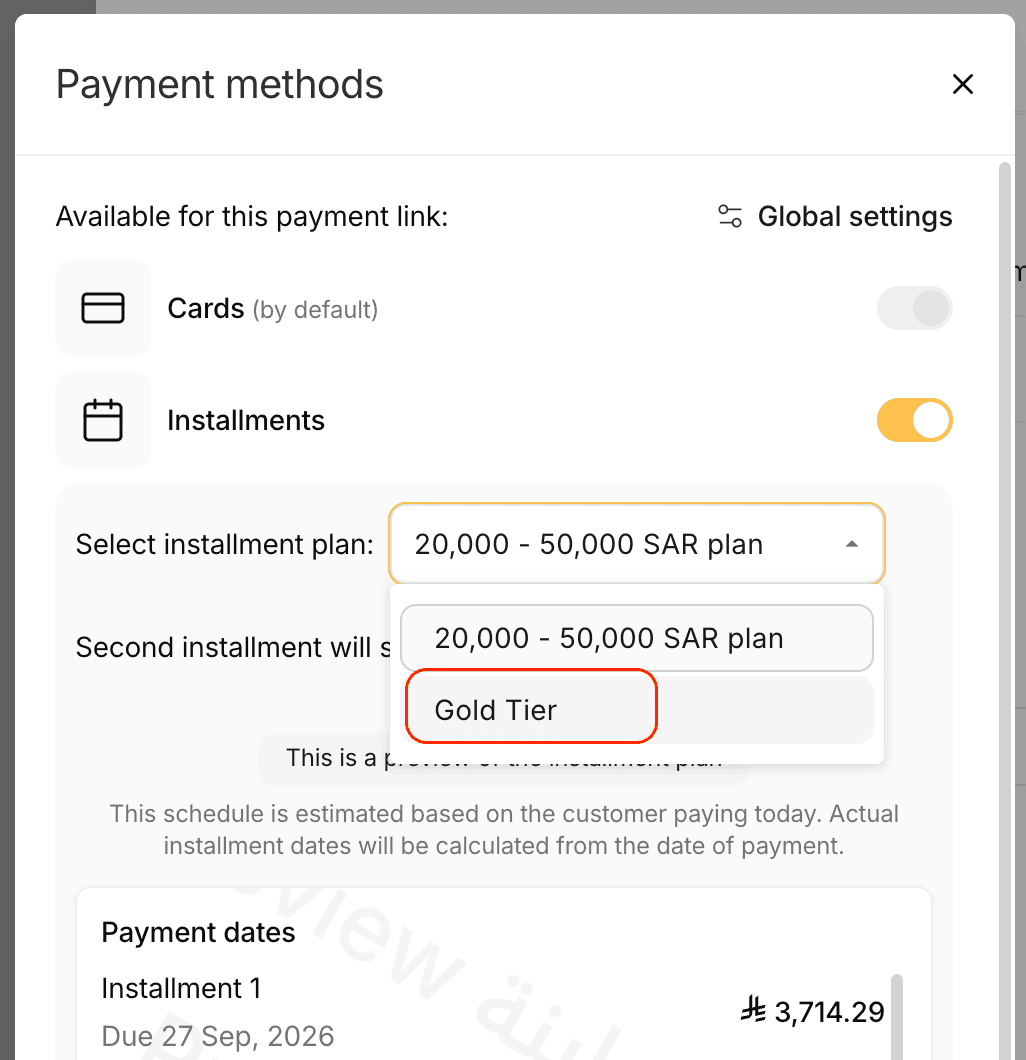
Task: Click the Available for this payment link text
Action: pos(251,217)
